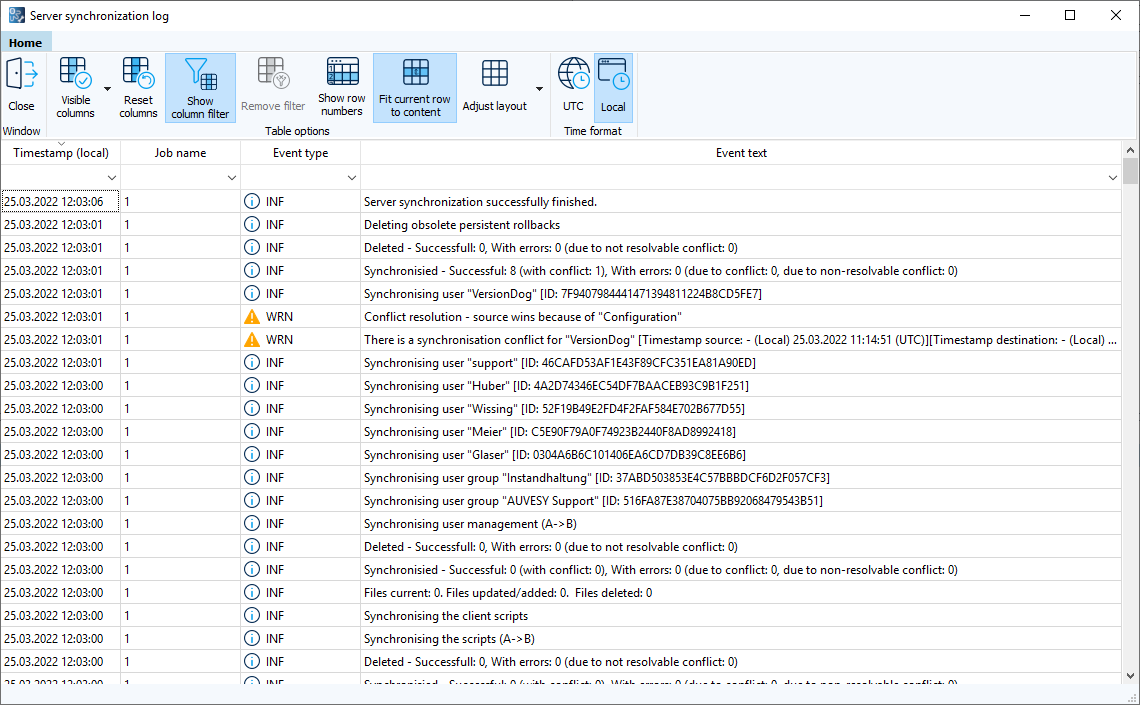The height and width of the screenshot is (705, 1140).
Task: Open the Timestamp column filter dropdown
Action: click(x=111, y=177)
